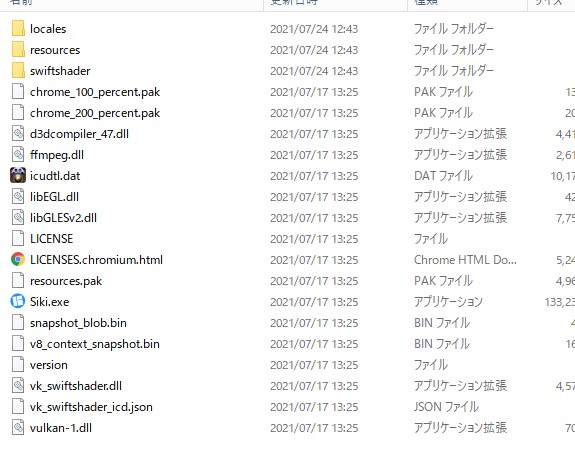The width and height of the screenshot is (575, 456).
Task: Select v8_context_snapshot.bin in the list
Action: pyautogui.click(x=95, y=344)
